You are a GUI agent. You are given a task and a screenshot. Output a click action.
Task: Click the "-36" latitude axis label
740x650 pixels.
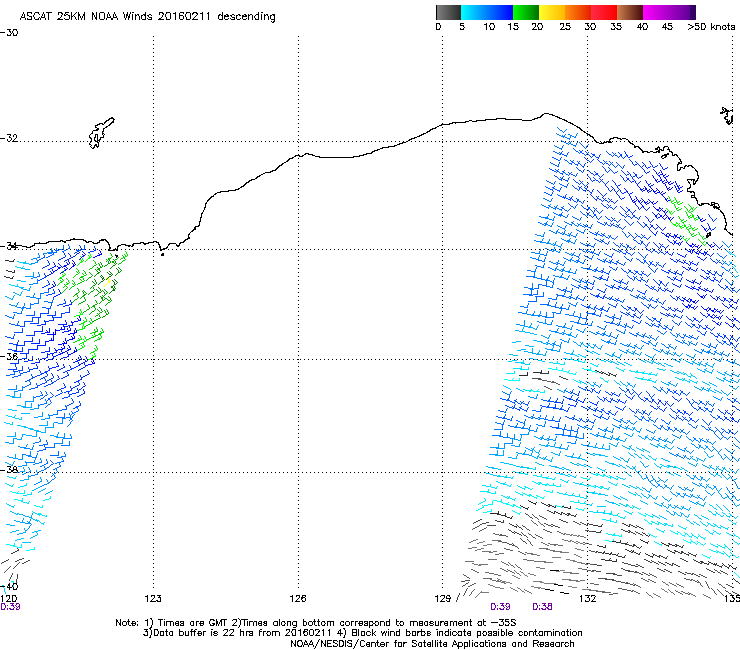9,357
